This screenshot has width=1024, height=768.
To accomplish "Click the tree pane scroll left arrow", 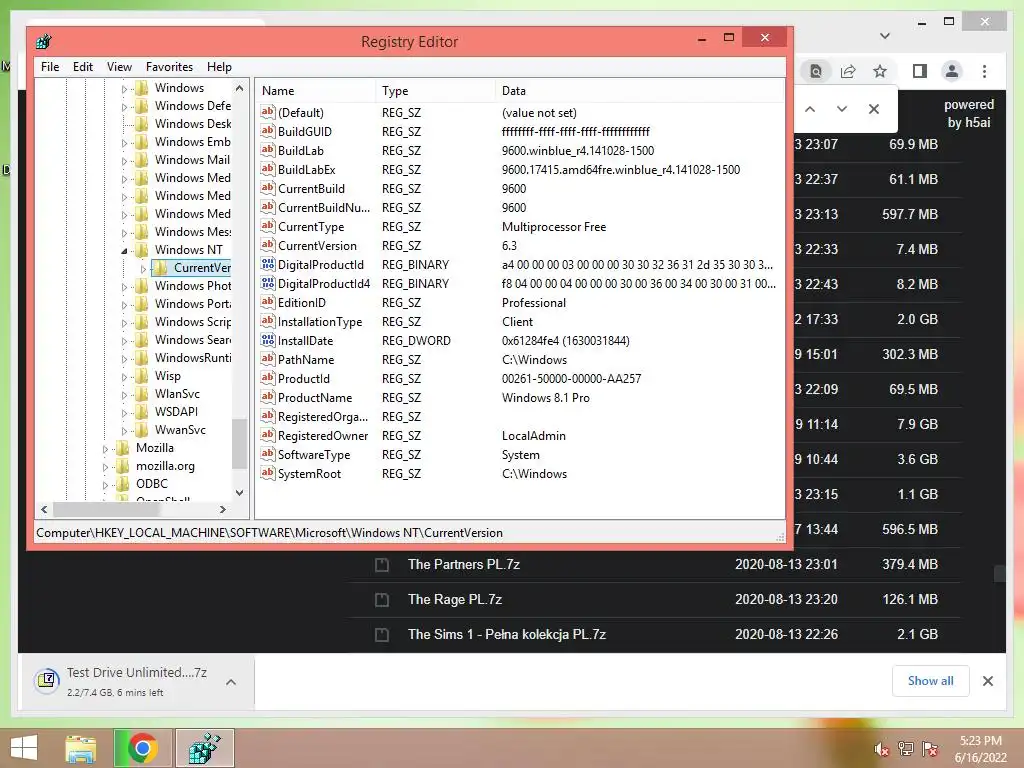I will (x=44, y=509).
